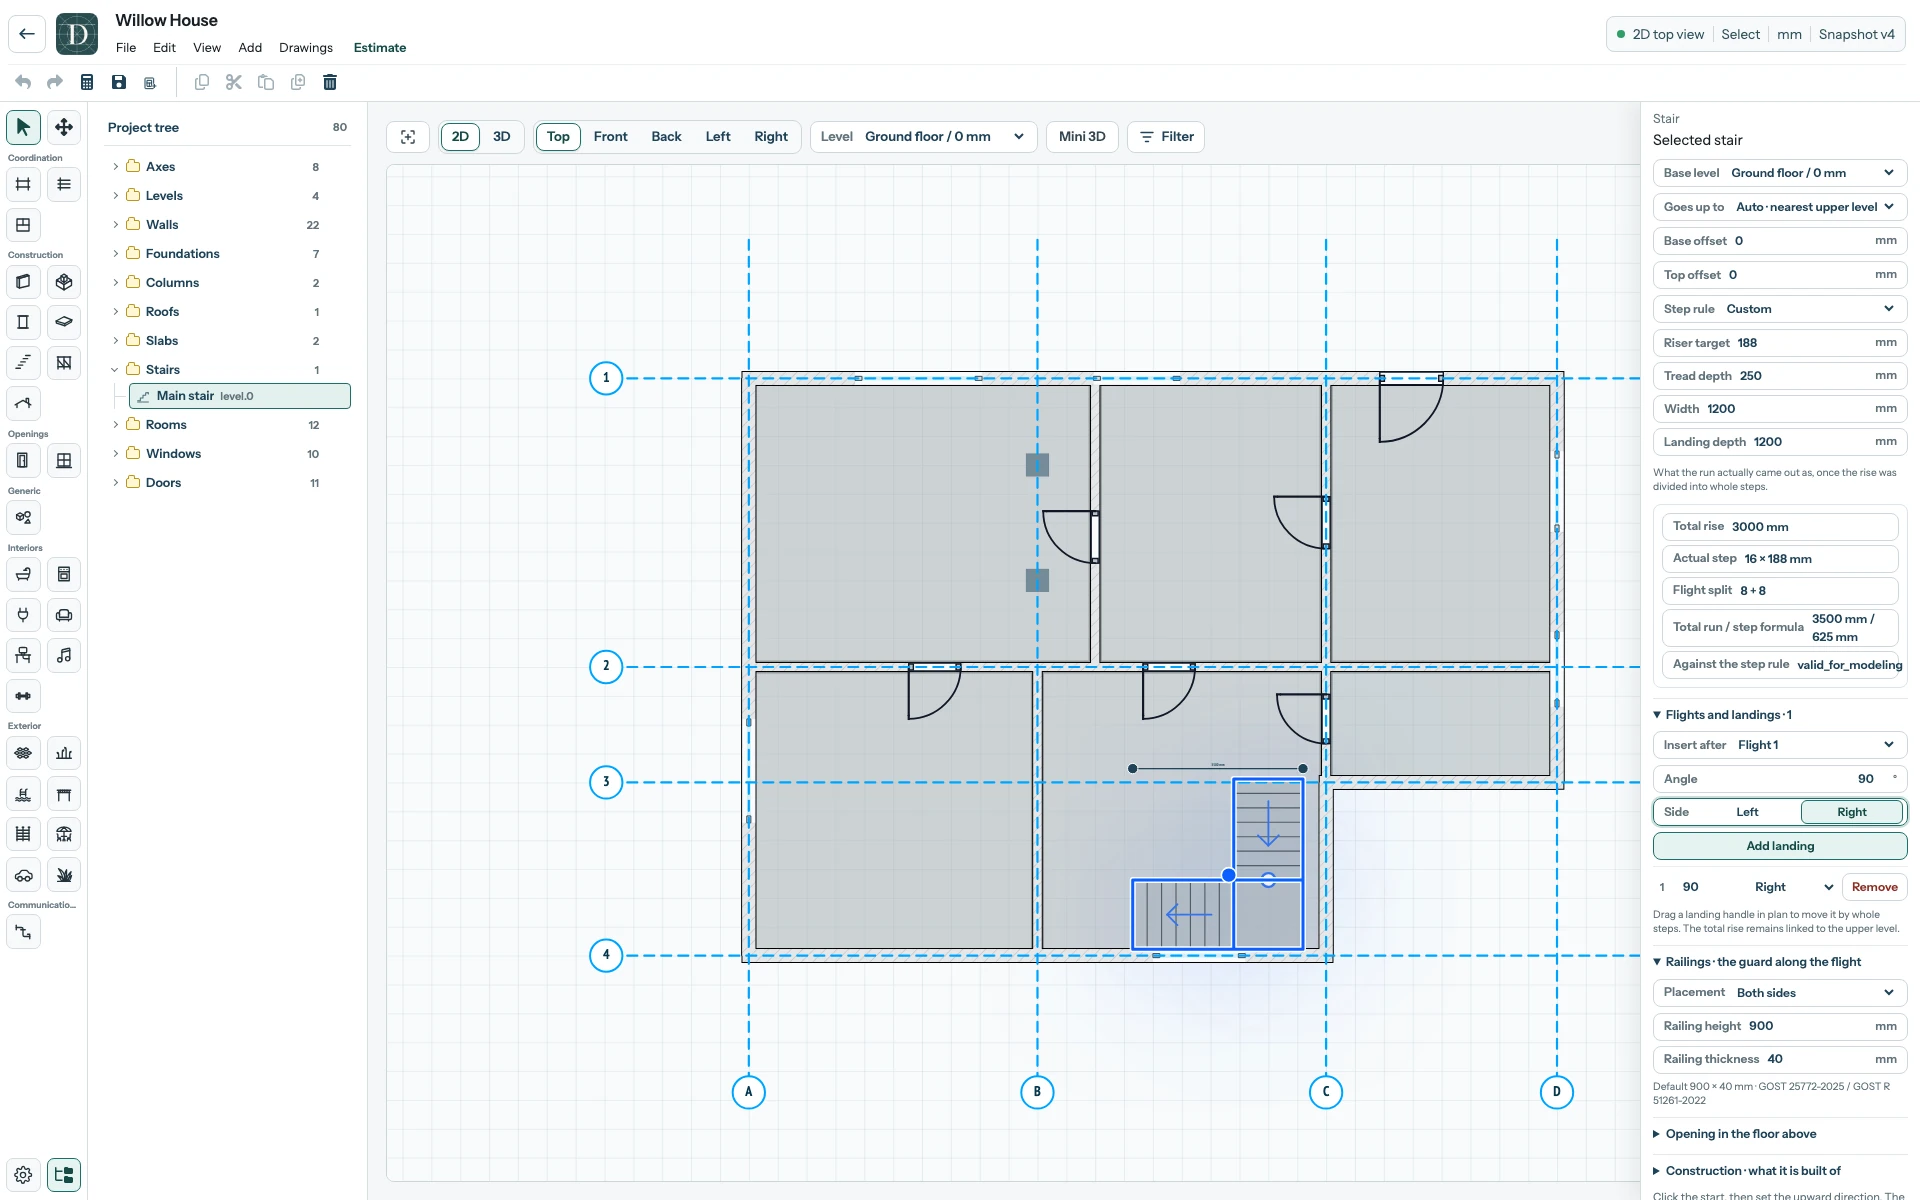This screenshot has width=1920, height=1200.
Task: Choose the Front view projection
Action: [611, 137]
